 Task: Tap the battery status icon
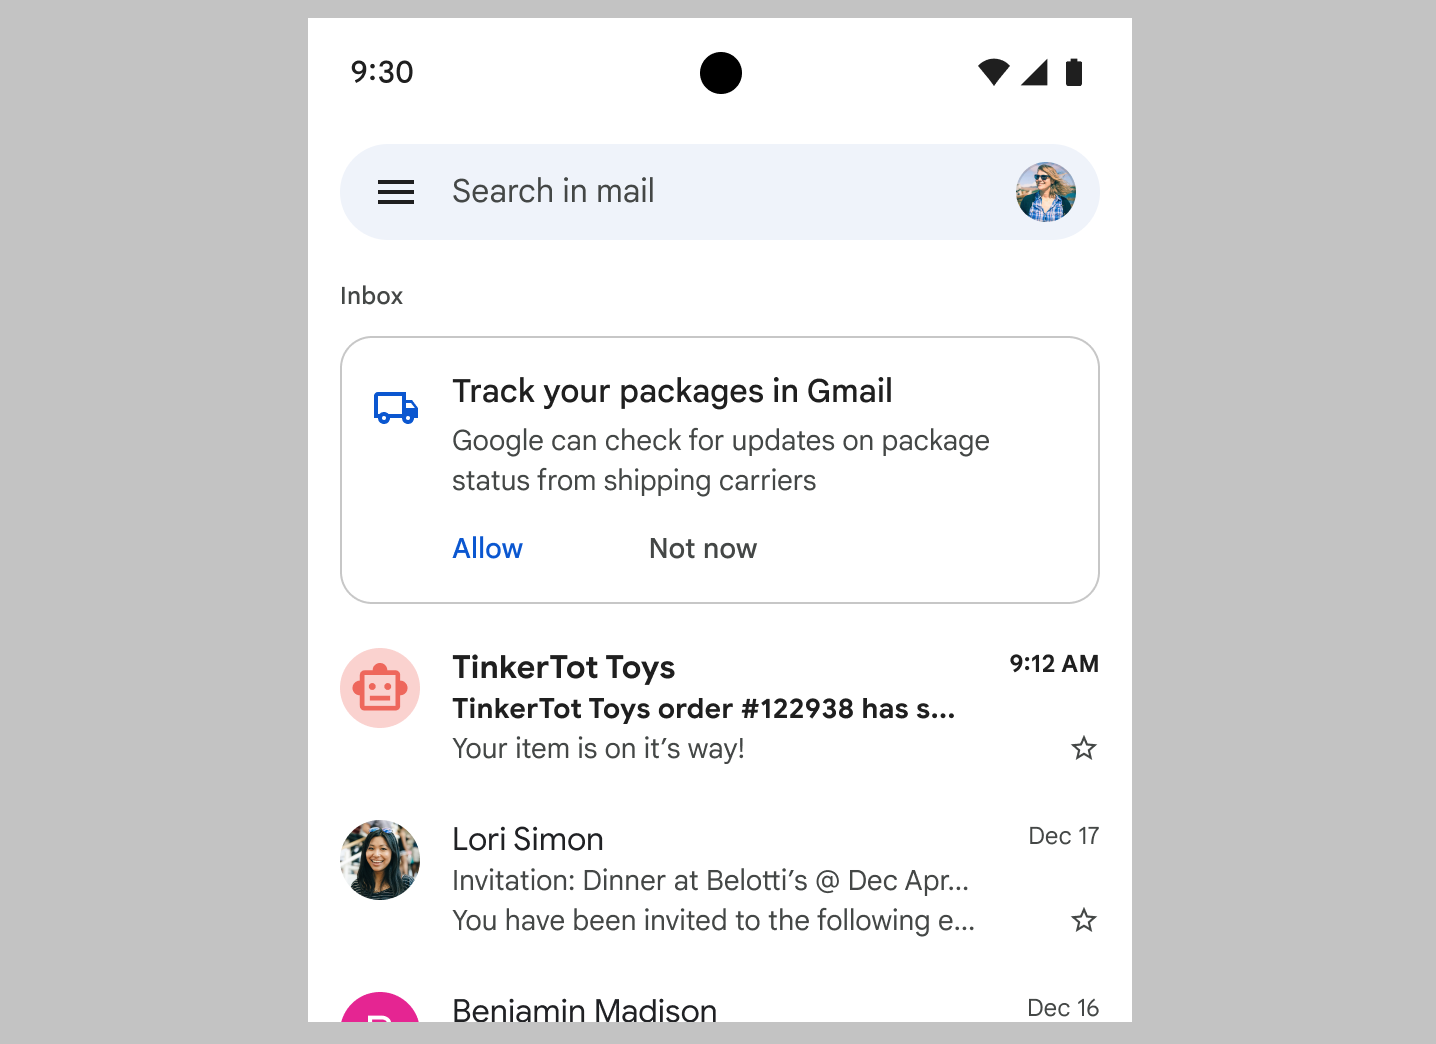[1074, 72]
